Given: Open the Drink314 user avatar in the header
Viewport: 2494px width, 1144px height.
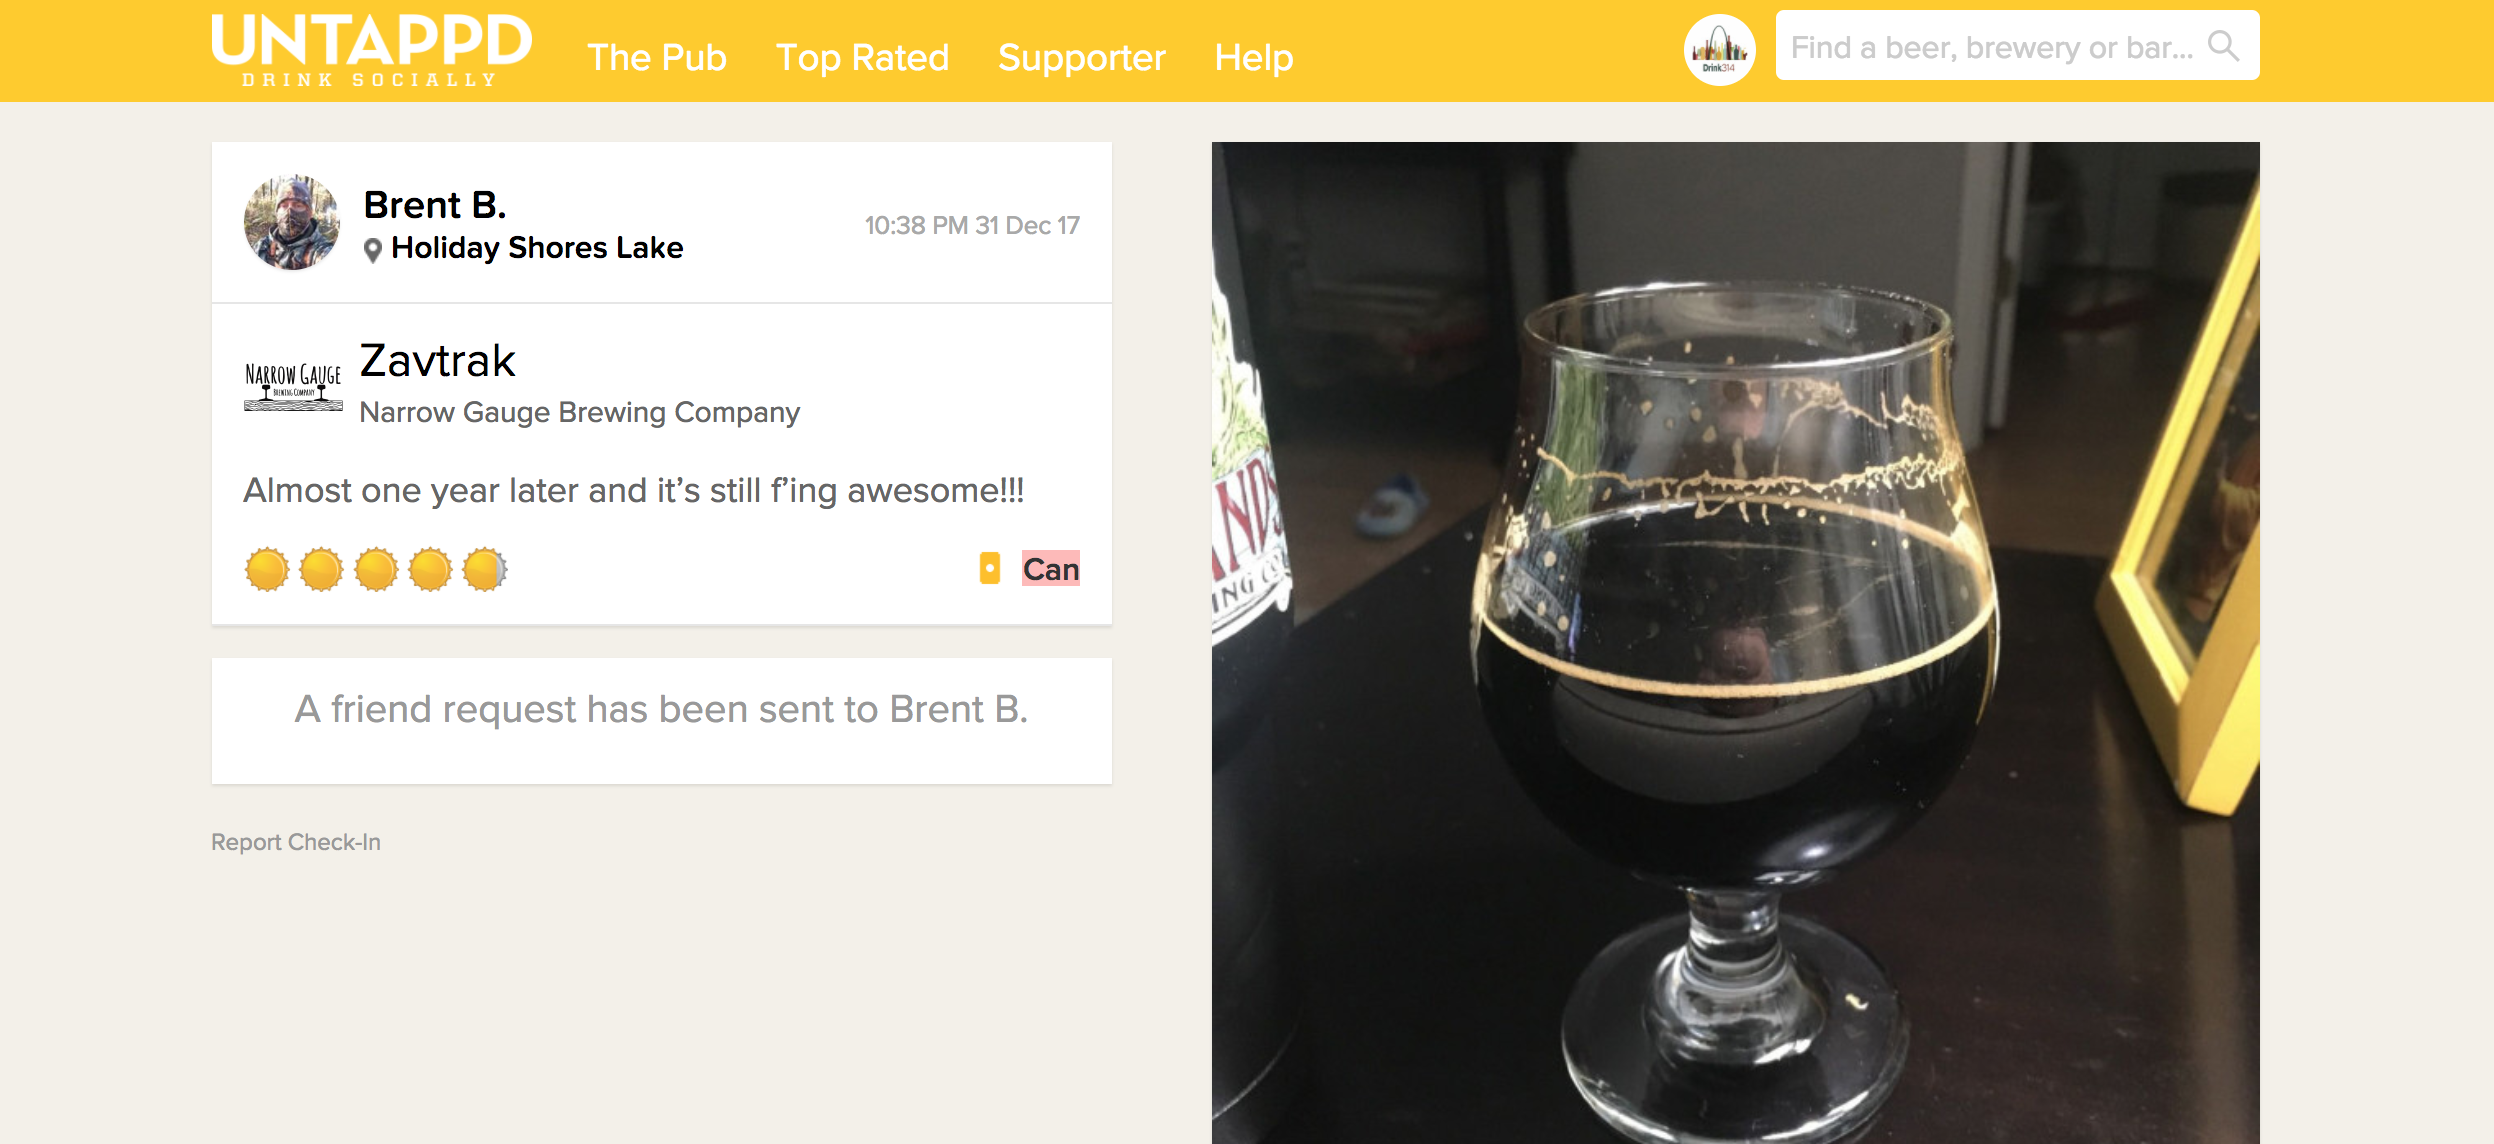Looking at the screenshot, I should tap(1719, 49).
